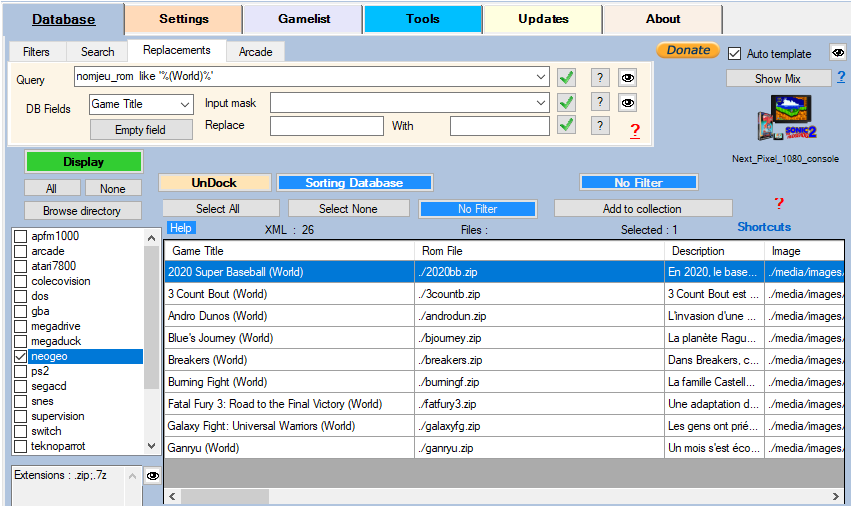852x507 pixels.
Task: Click the question mark button beside Query
Action: coord(599,77)
